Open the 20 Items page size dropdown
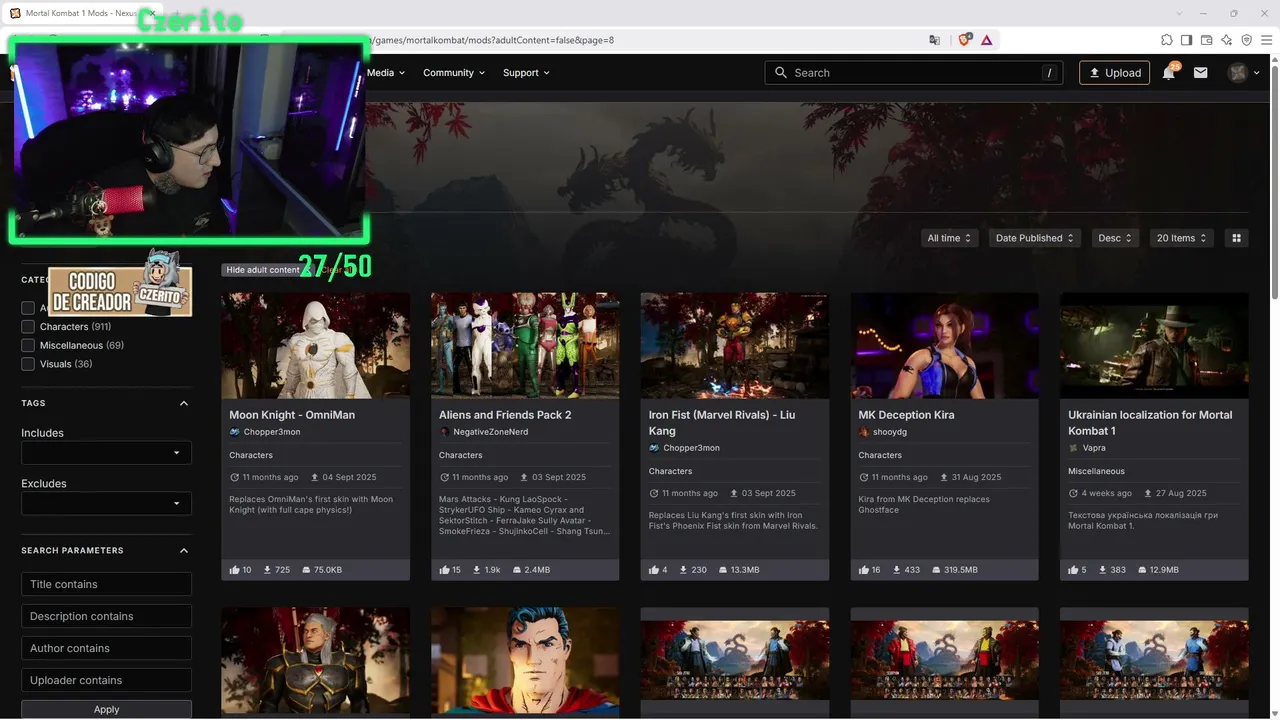 (1182, 238)
